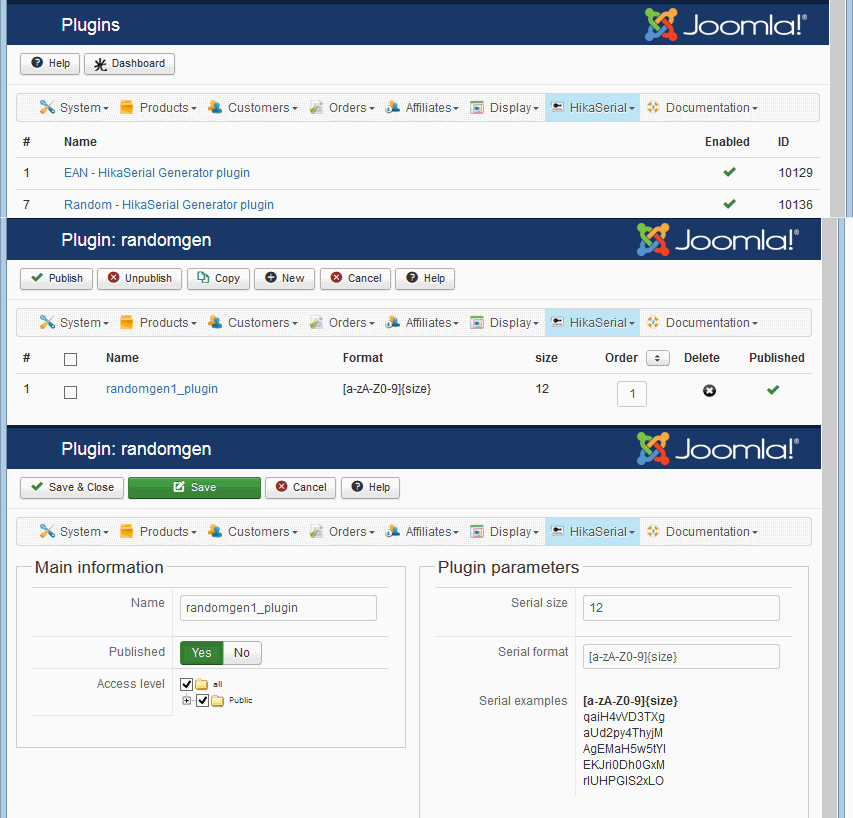Expand the Public access level tree node

[187, 701]
